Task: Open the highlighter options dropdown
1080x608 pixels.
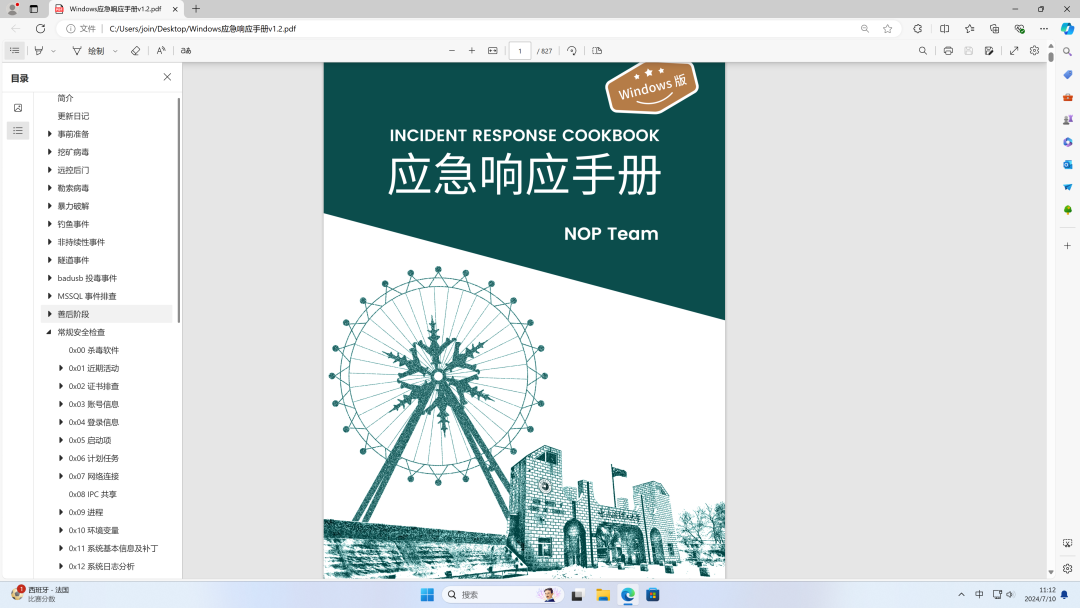Action: [x=53, y=50]
